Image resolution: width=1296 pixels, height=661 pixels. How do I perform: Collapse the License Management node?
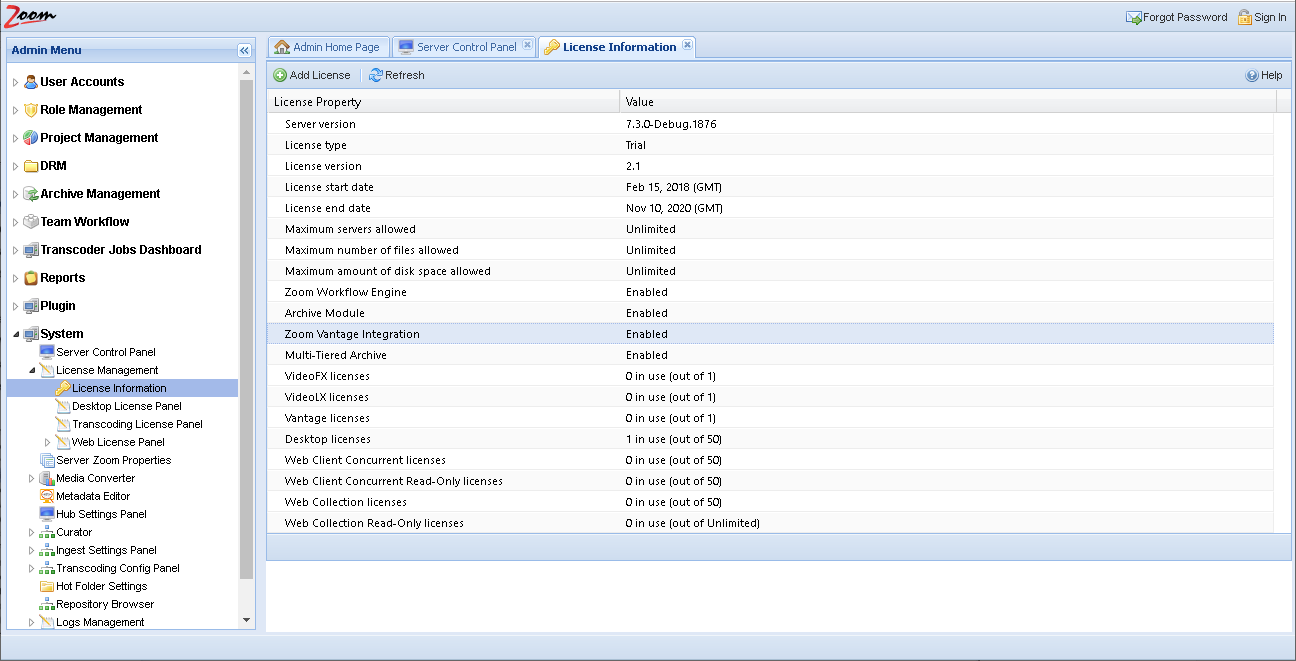(x=31, y=370)
